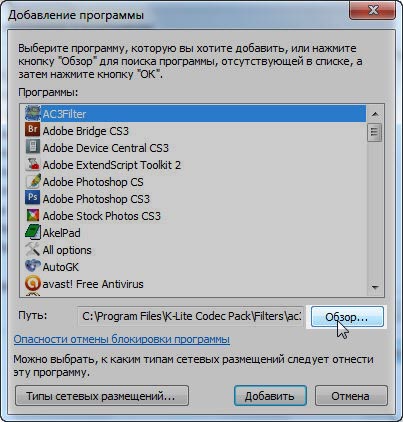Image resolution: width=403 pixels, height=422 pixels.
Task: Click the avast! Free Antivirus icon
Action: click(33, 283)
